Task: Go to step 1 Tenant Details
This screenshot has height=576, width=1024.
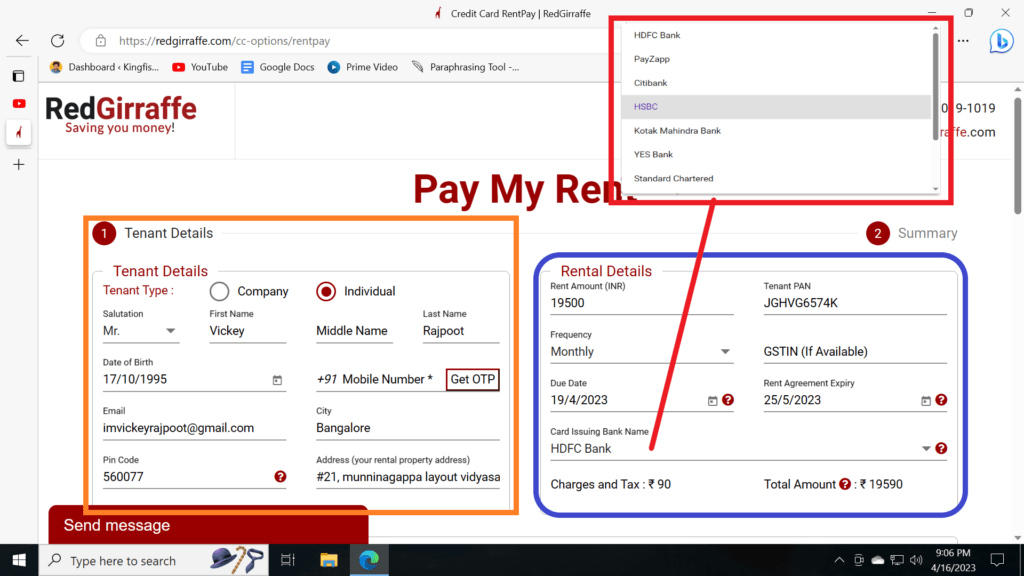Action: click(x=153, y=233)
